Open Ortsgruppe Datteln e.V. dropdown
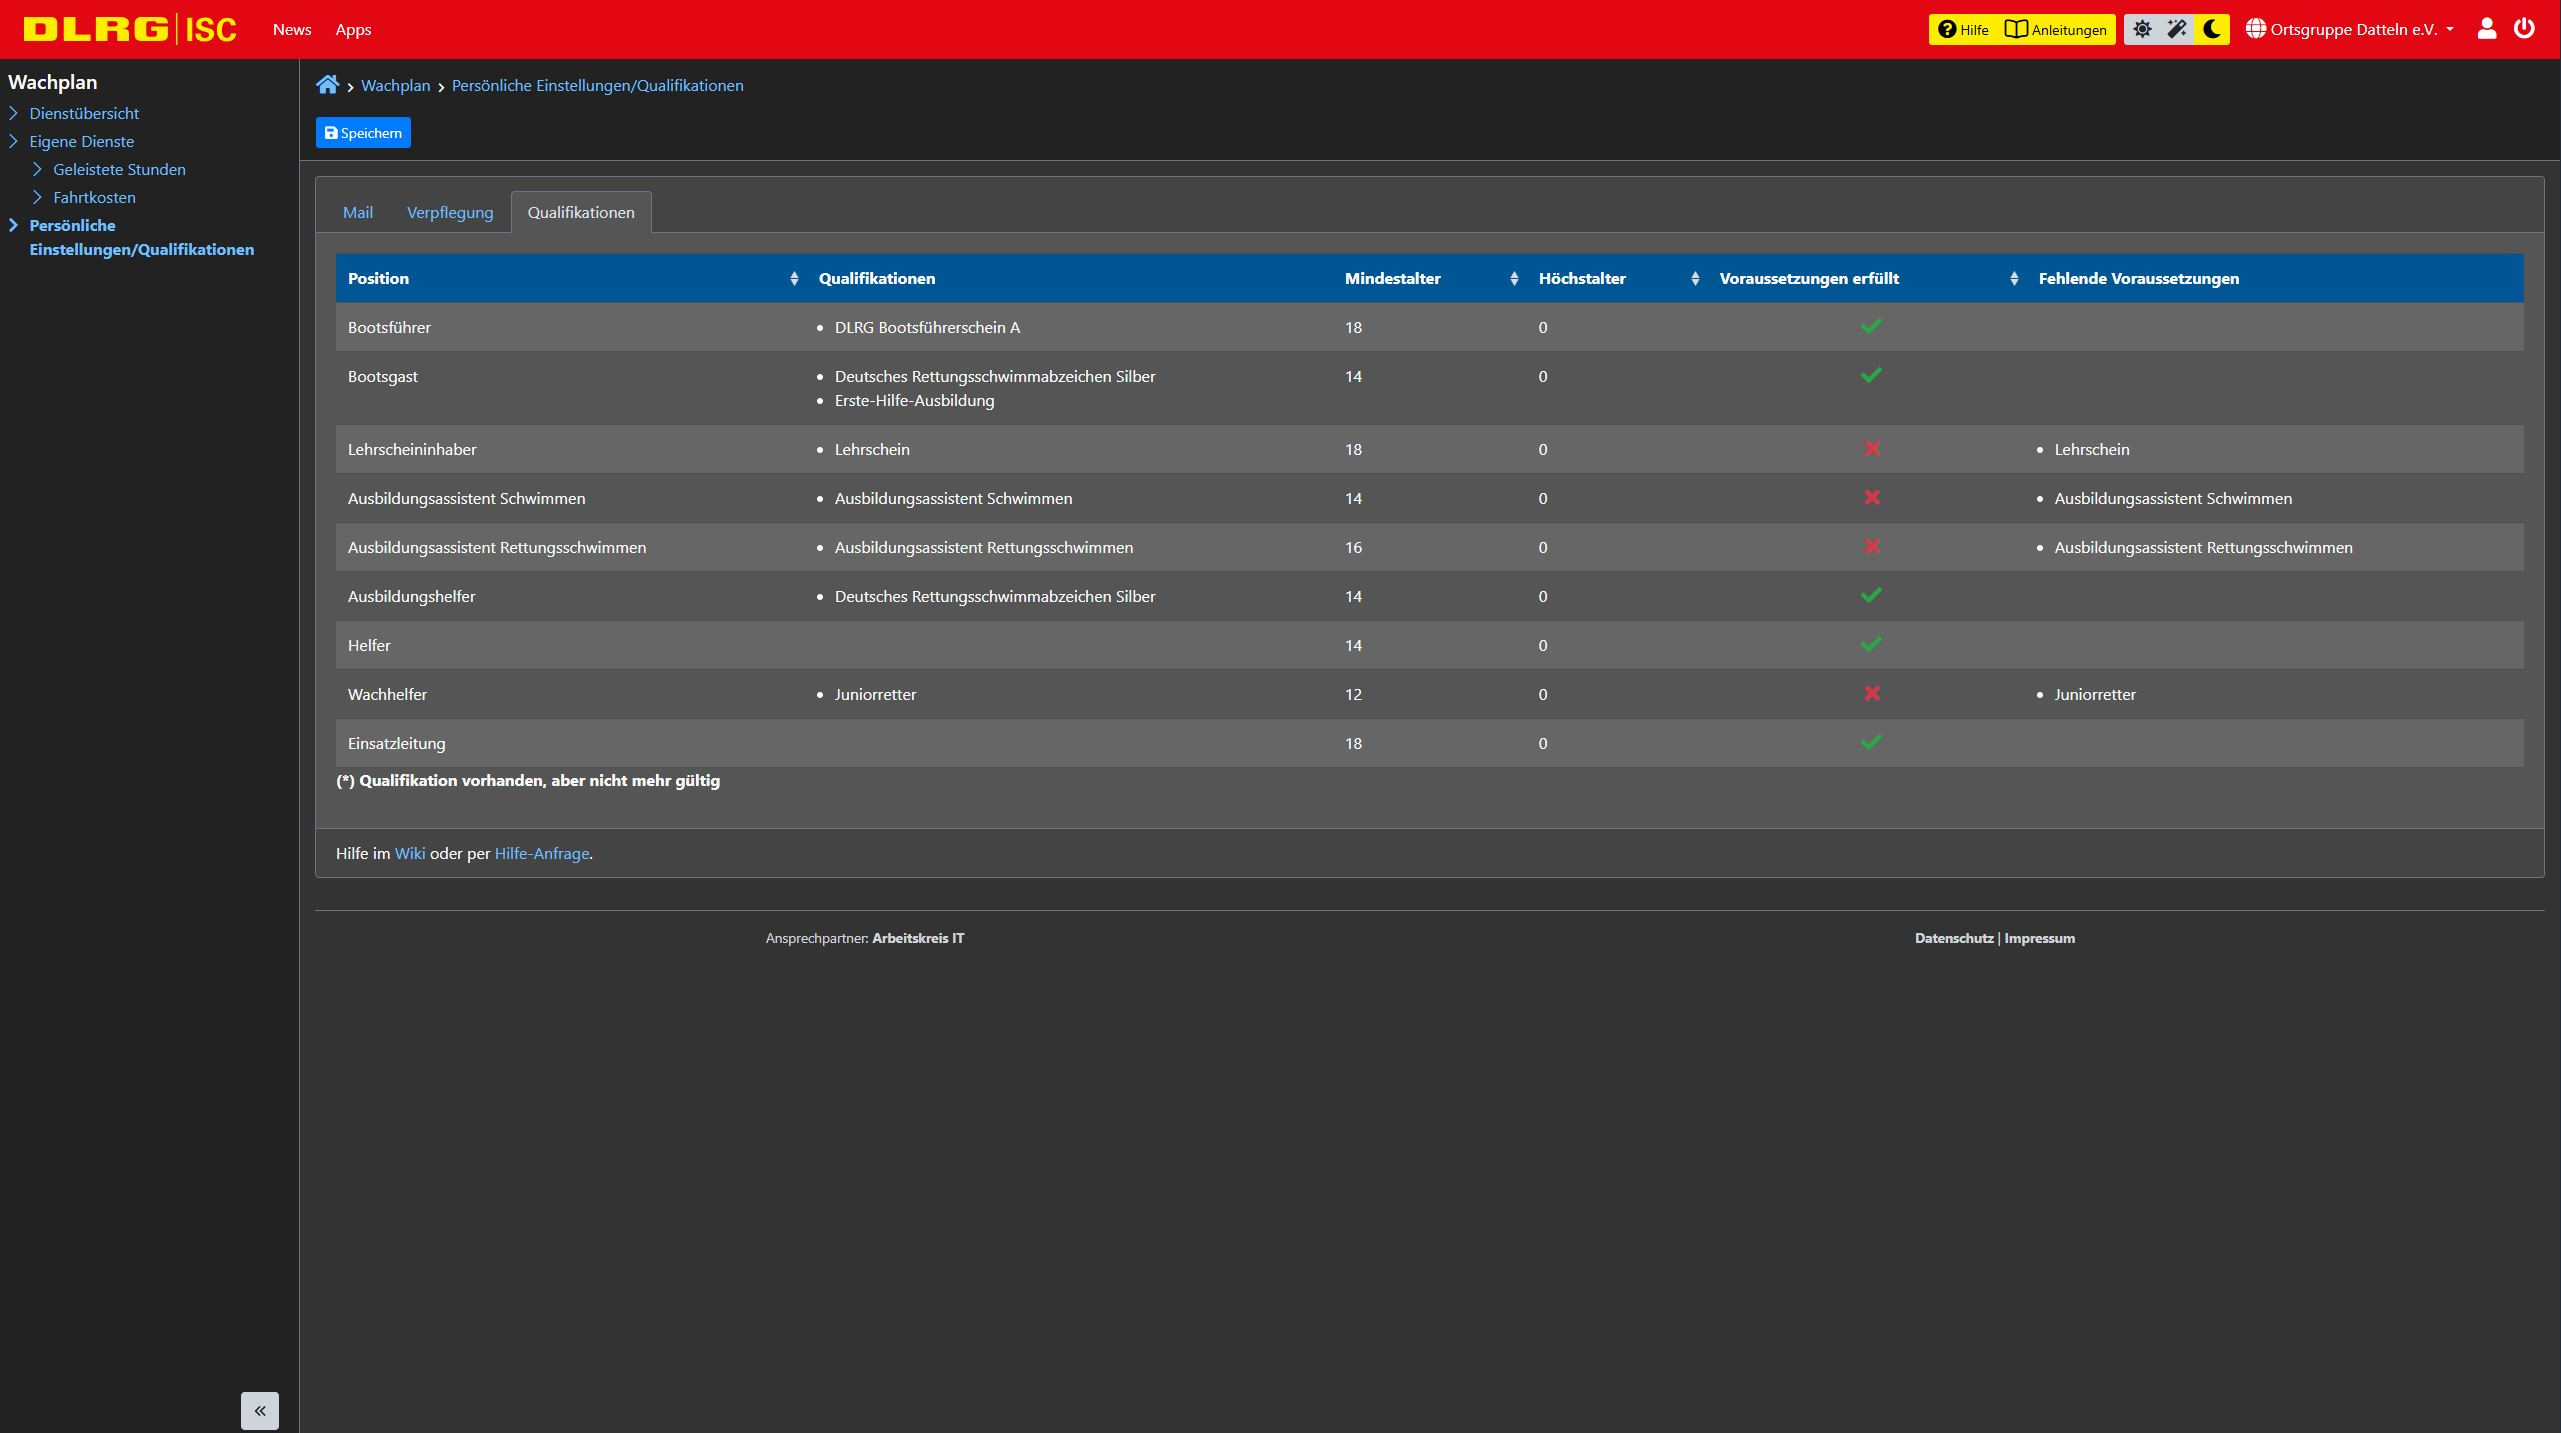 click(x=2349, y=29)
